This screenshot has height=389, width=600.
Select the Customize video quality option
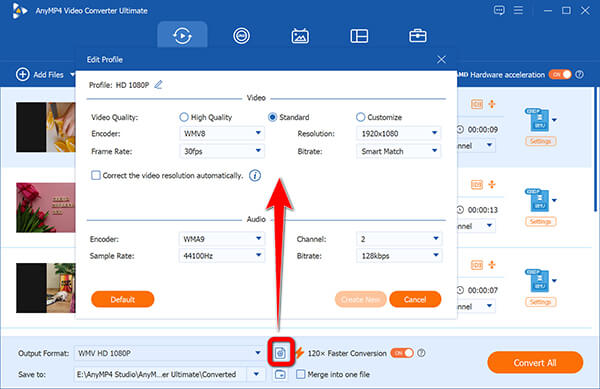(360, 117)
